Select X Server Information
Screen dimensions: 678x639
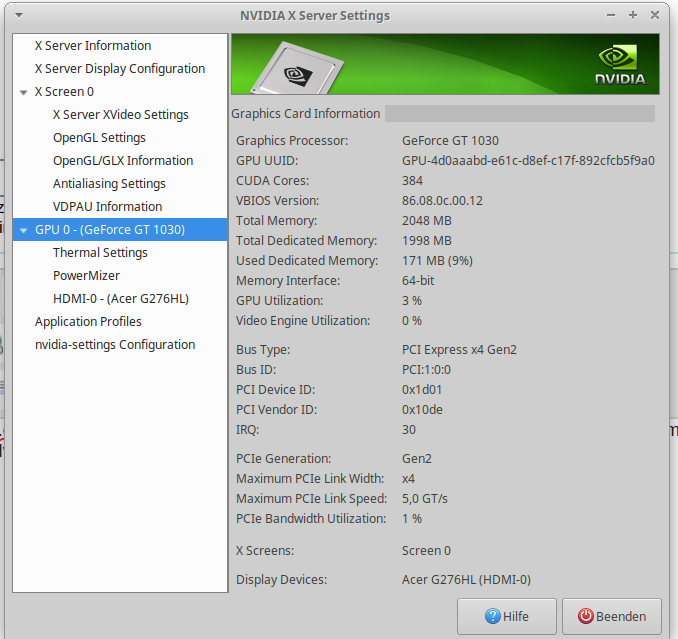click(93, 45)
